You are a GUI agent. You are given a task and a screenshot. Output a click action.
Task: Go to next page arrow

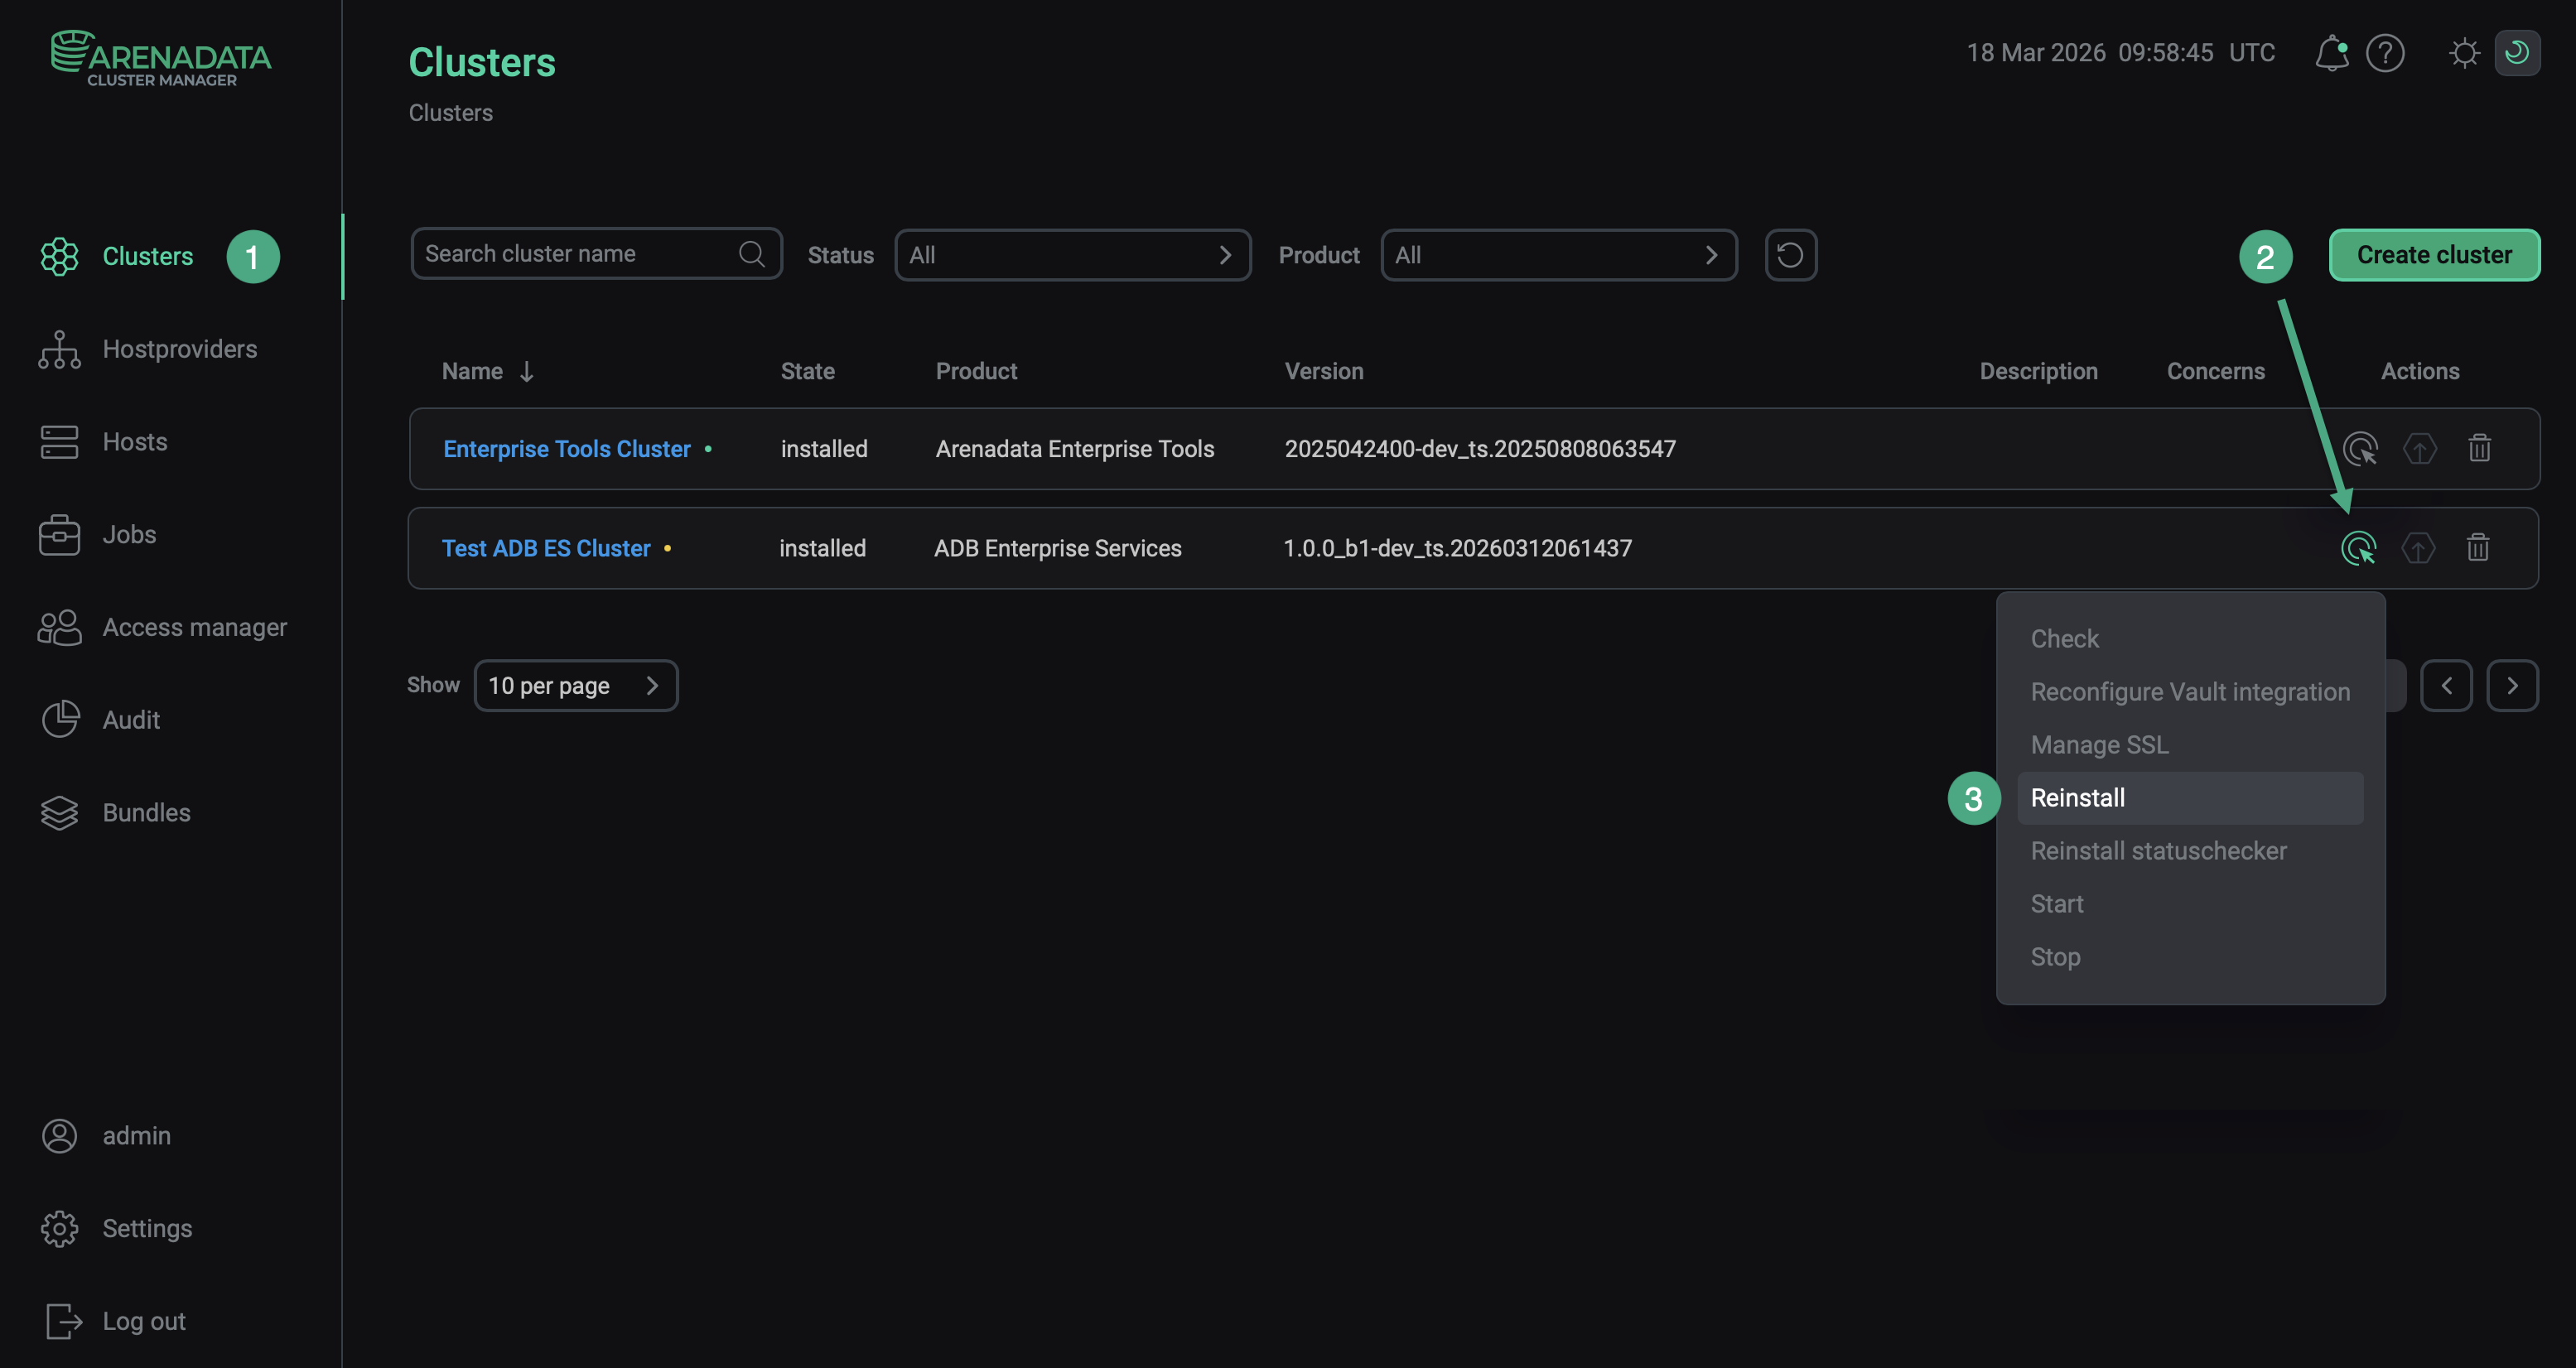(x=2511, y=686)
